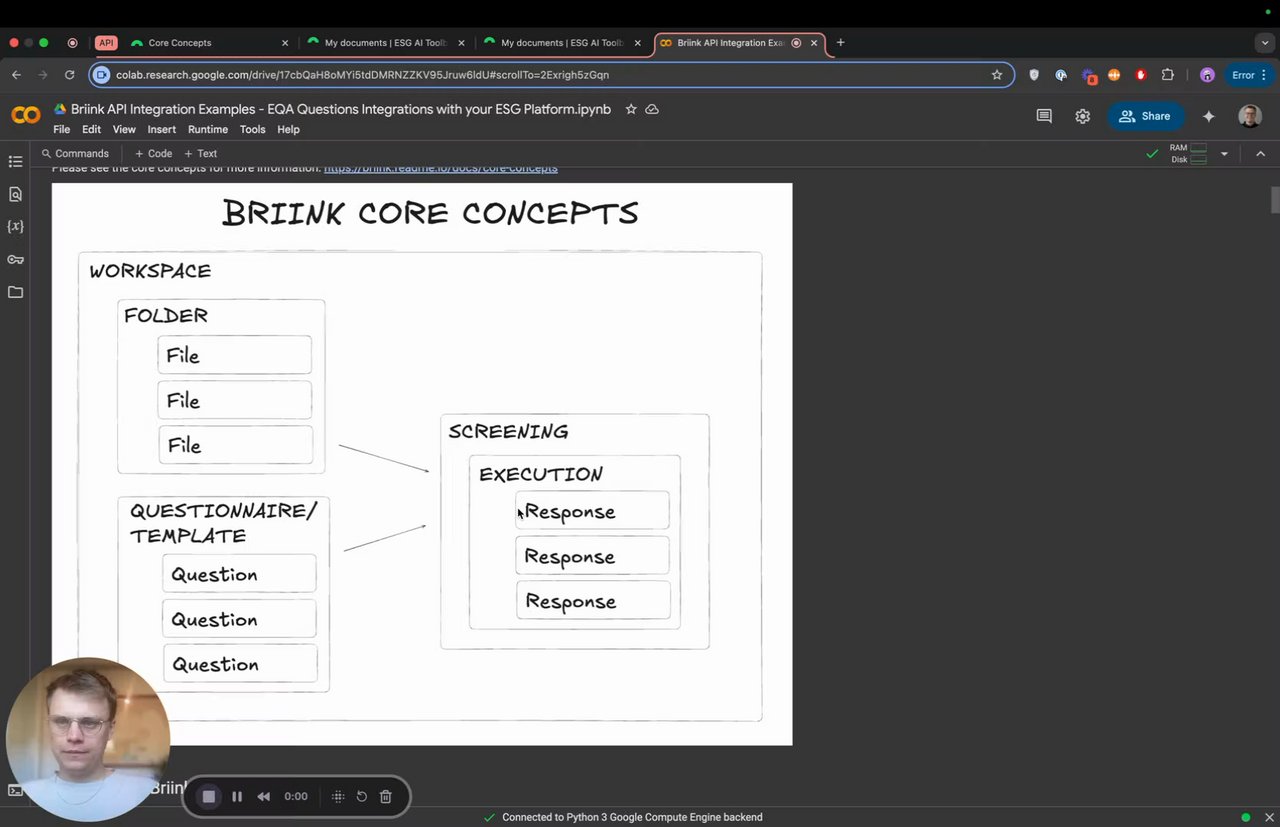Open the Commands search button
The image size is (1280, 827).
pyautogui.click(x=75, y=154)
